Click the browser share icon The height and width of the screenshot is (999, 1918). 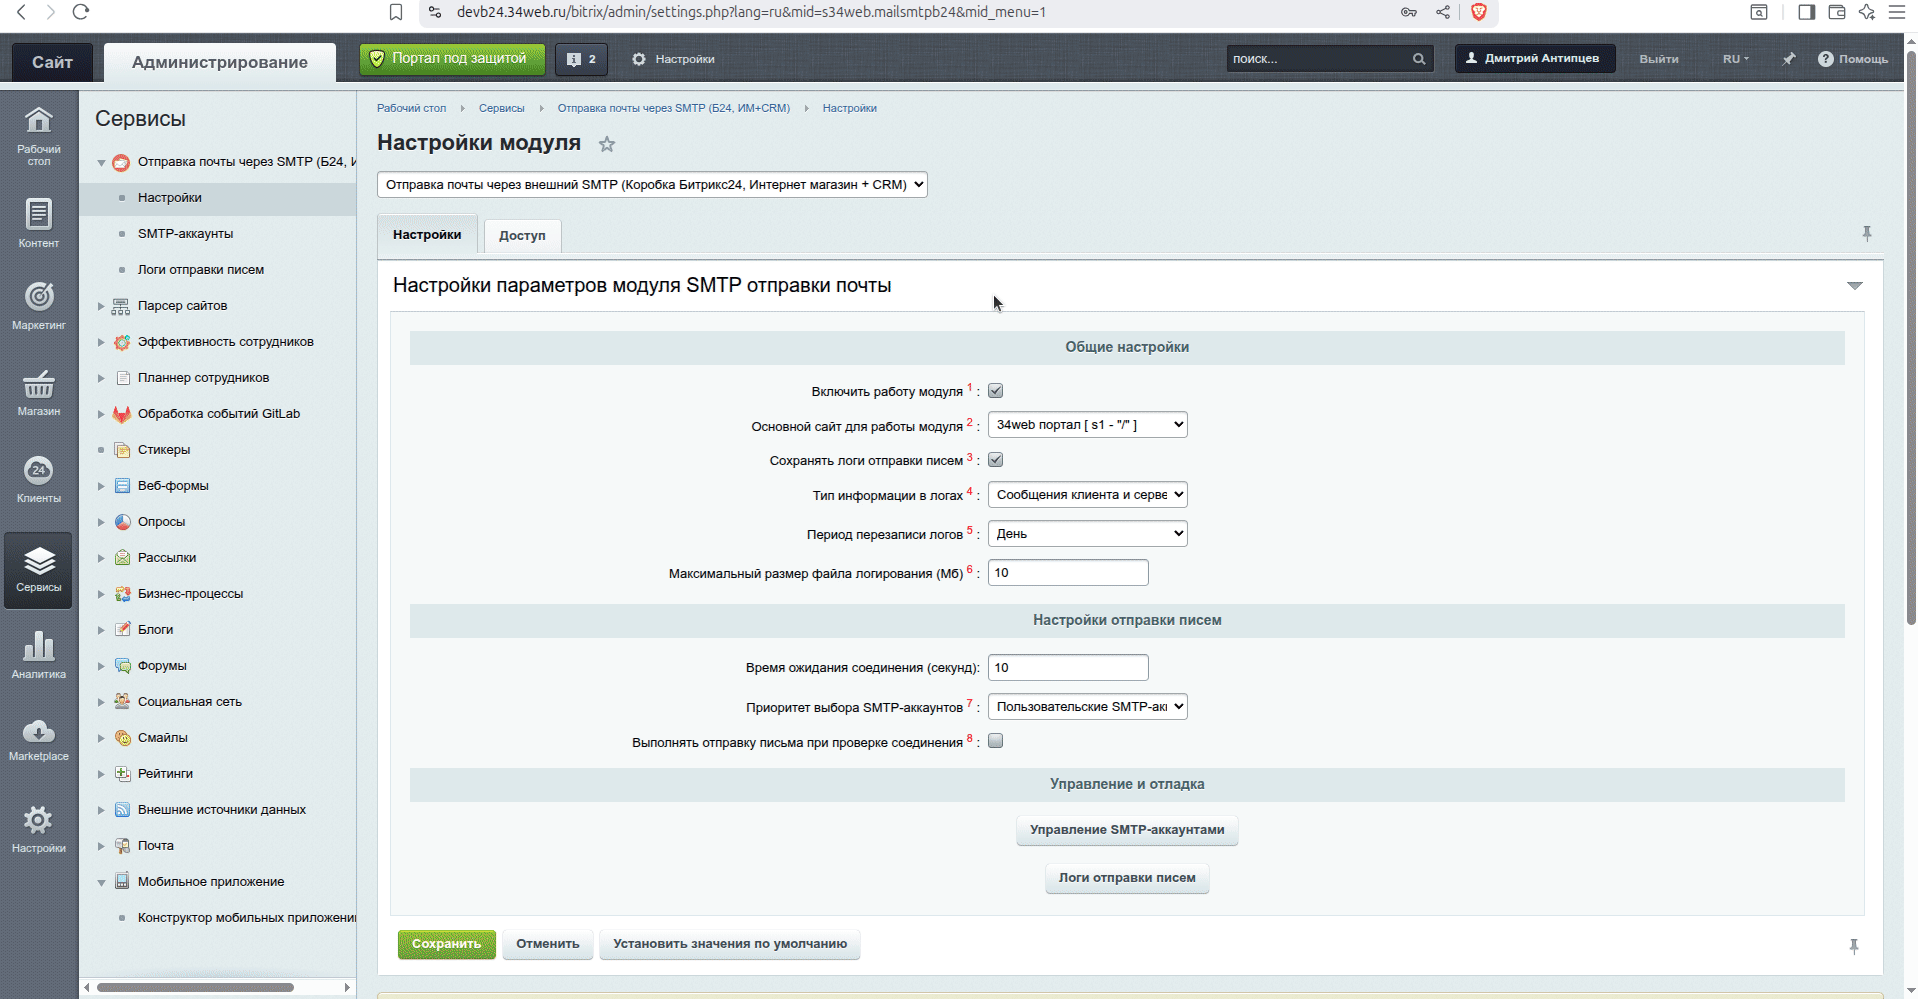click(x=1443, y=12)
